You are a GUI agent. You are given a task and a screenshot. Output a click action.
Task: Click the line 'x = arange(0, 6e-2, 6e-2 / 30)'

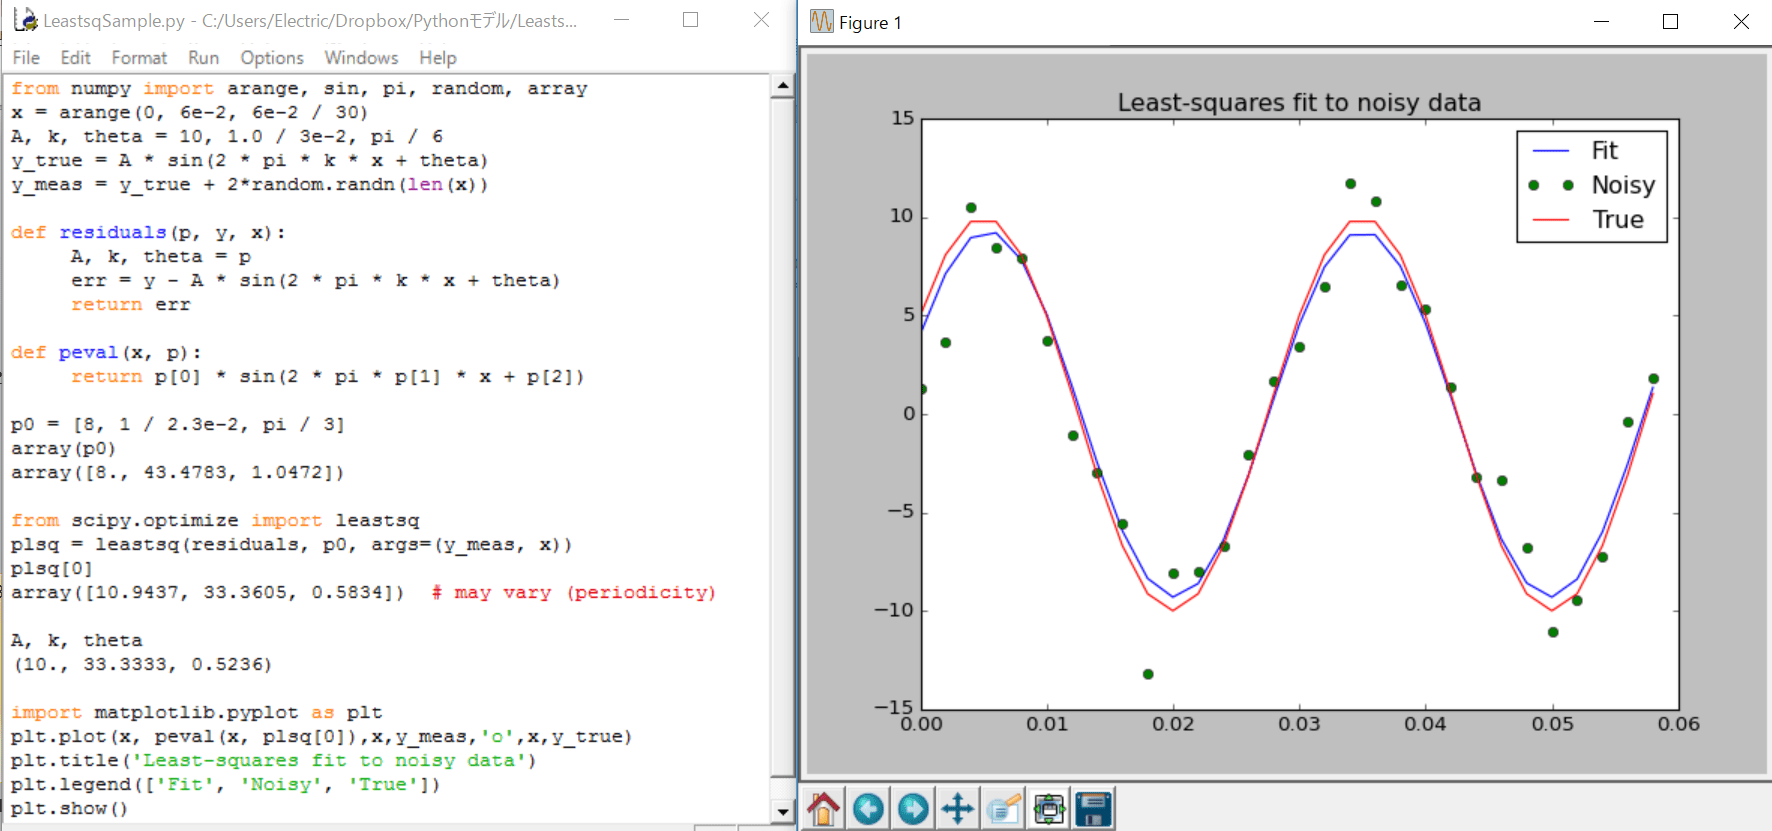click(189, 113)
